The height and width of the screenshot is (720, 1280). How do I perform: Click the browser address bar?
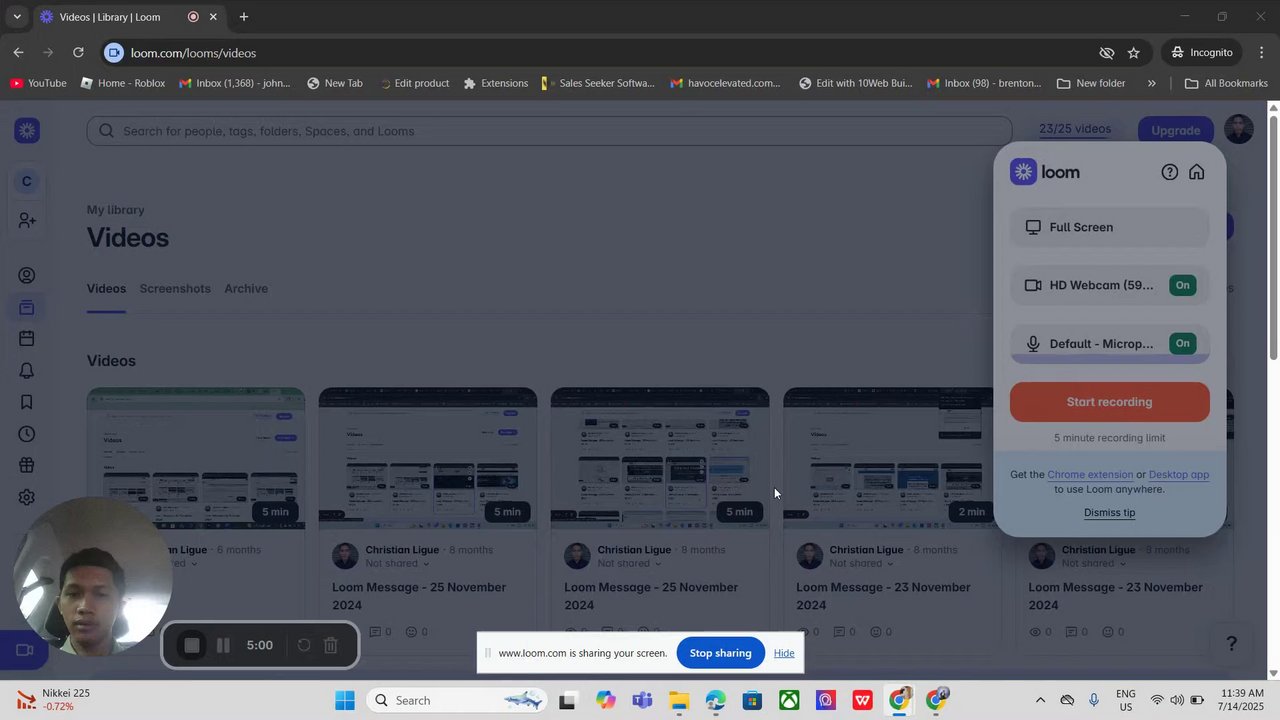coord(600,53)
